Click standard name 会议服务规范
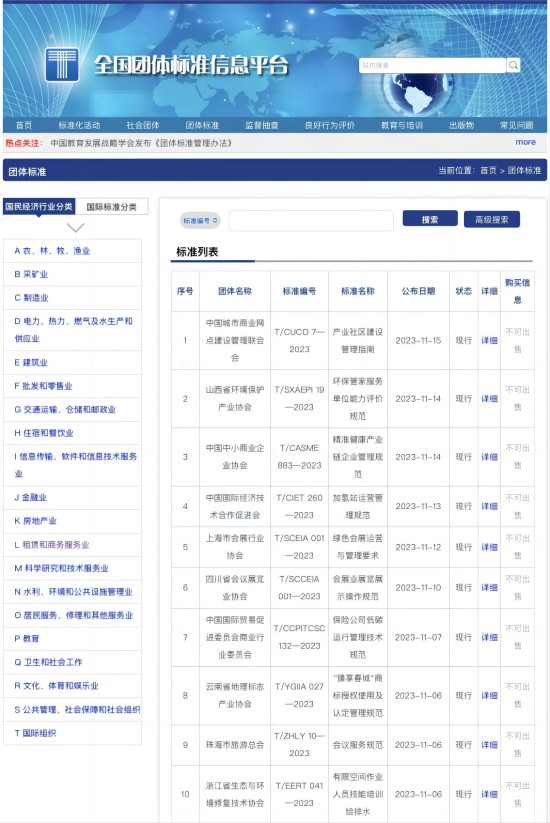The width and height of the screenshot is (550, 823). [x=357, y=745]
